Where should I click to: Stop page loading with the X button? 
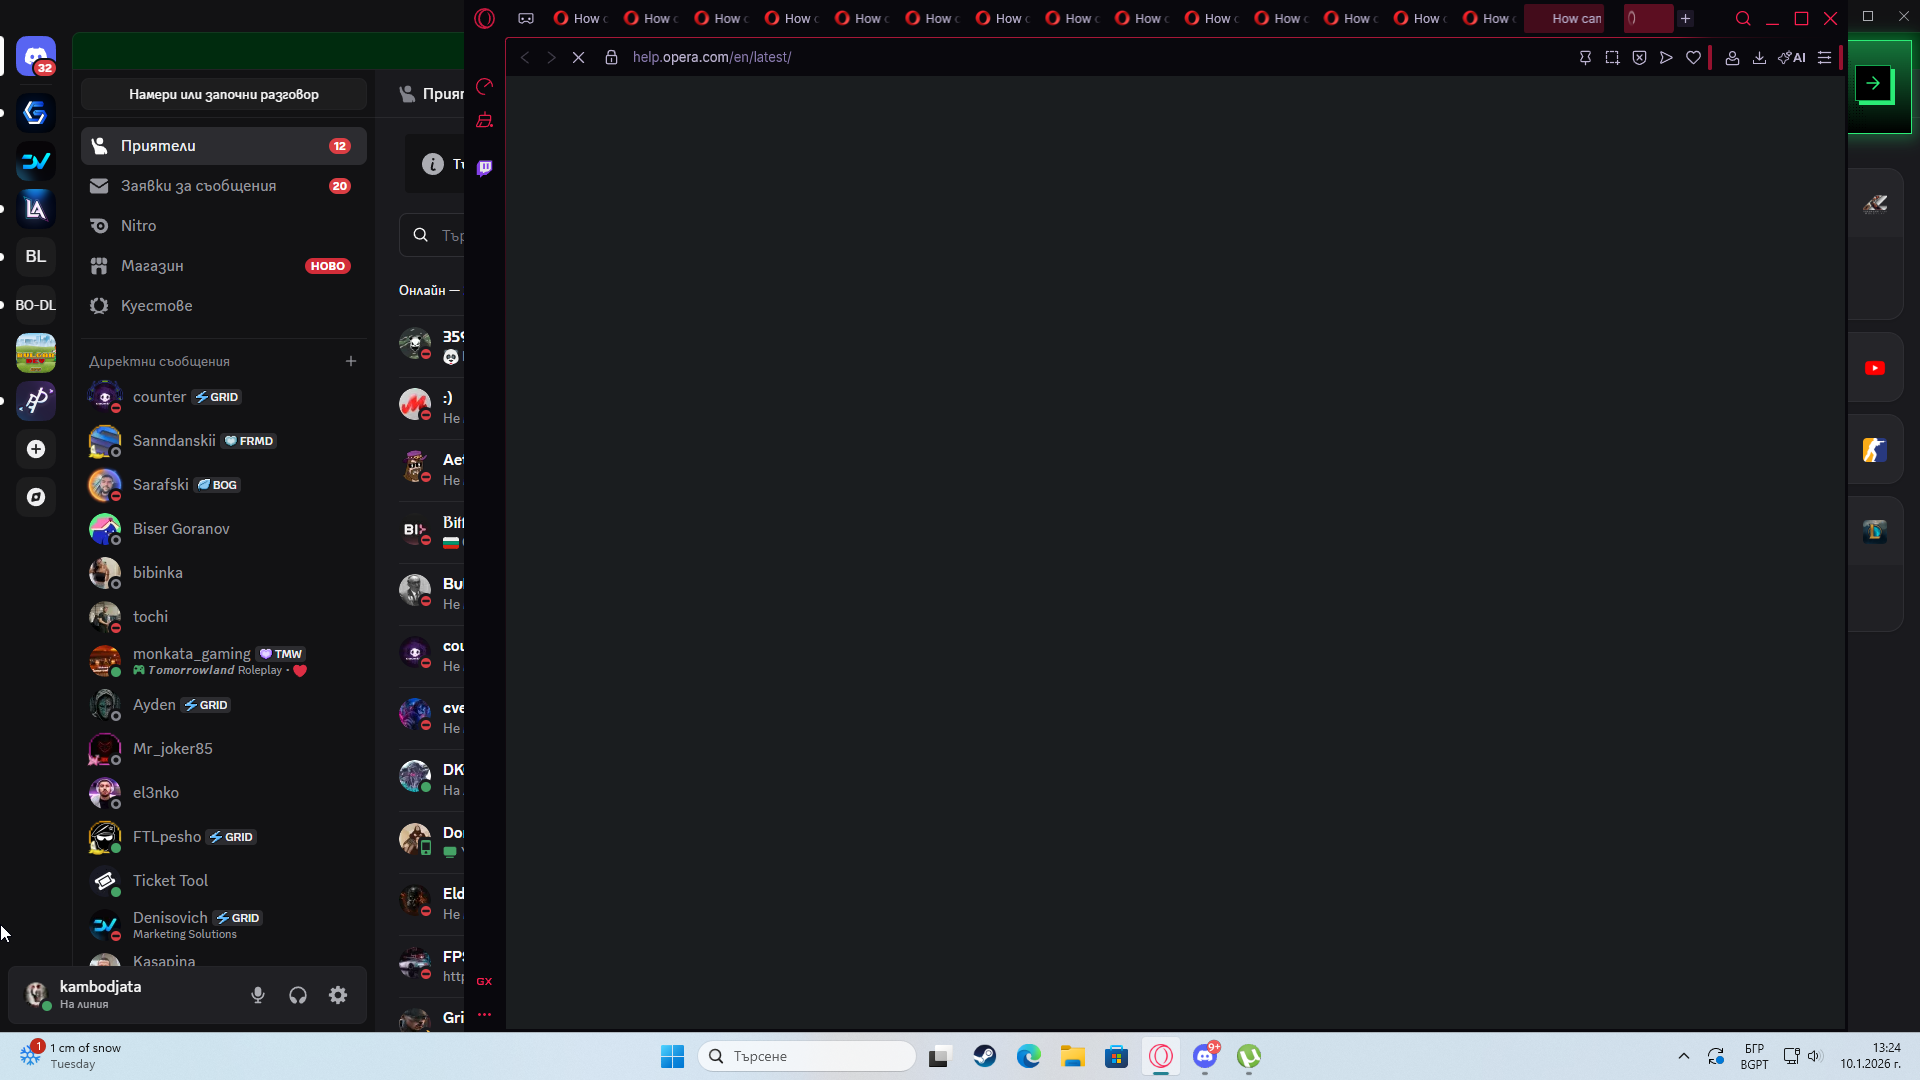[x=578, y=58]
